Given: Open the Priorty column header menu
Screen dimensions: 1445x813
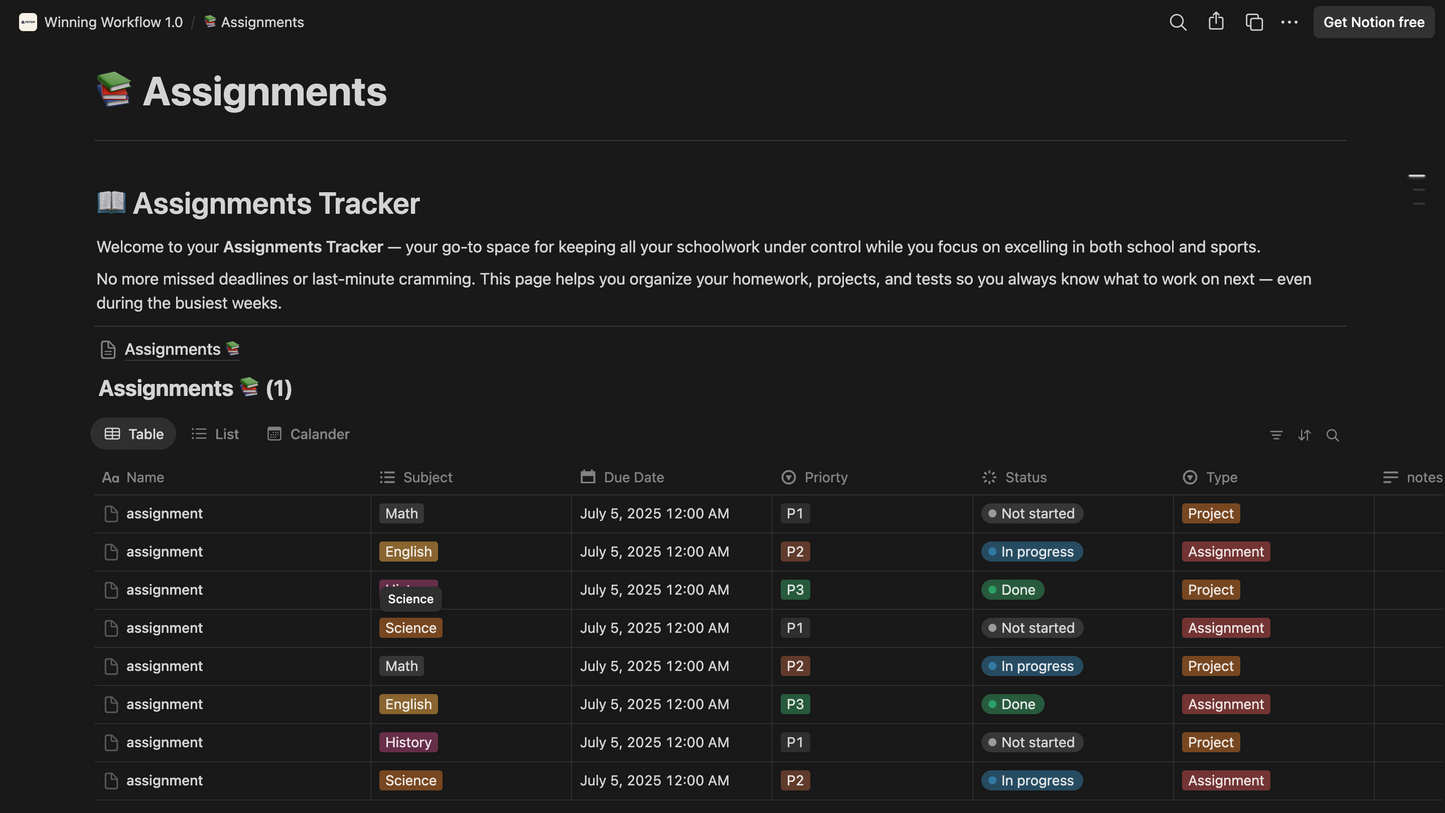Looking at the screenshot, I should 825,477.
